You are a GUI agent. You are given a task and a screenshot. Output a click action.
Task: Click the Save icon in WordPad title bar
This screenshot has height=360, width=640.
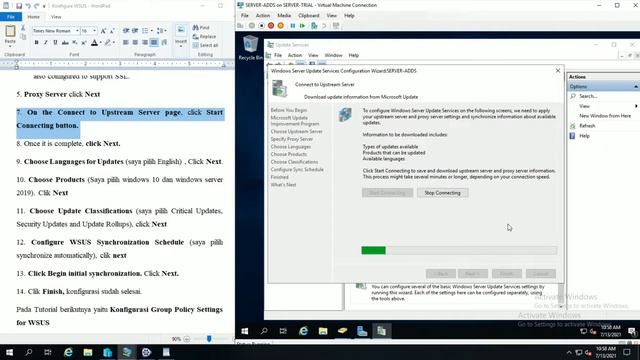19,6
